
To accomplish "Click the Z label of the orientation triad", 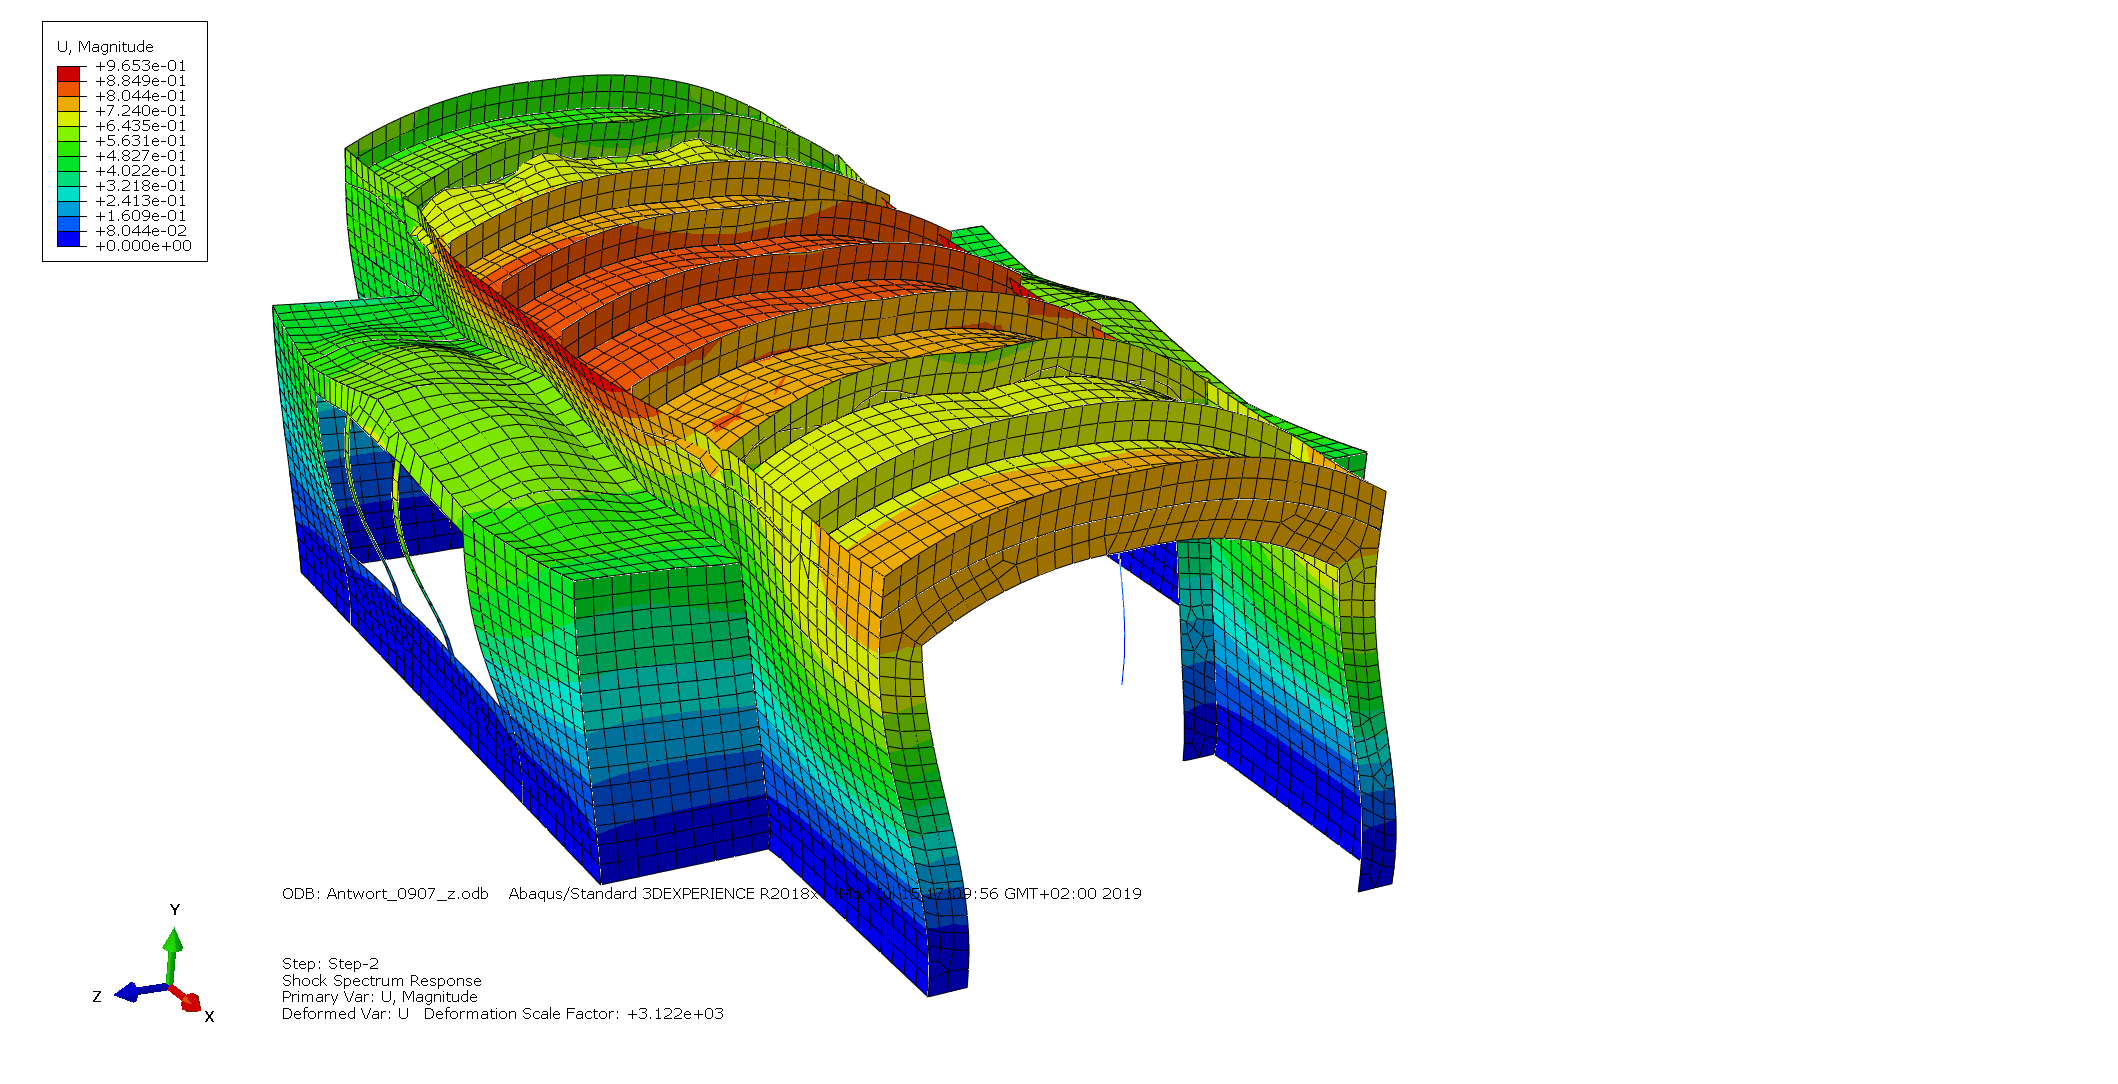I will pyautogui.click(x=97, y=997).
